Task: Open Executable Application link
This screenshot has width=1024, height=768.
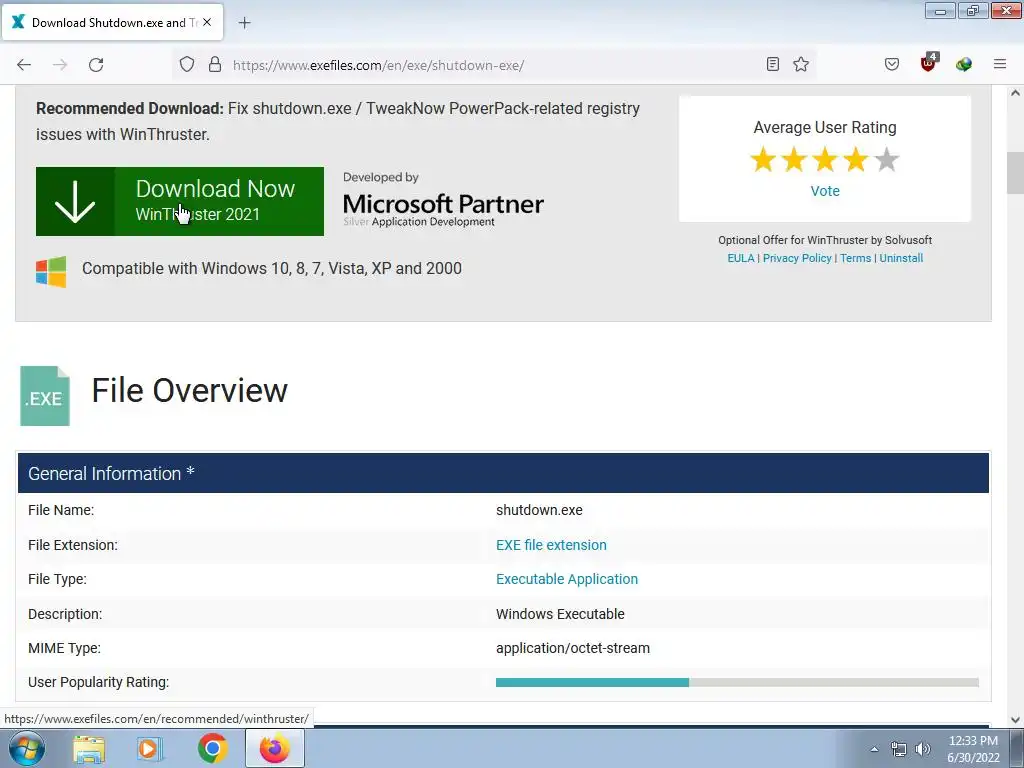Action: coord(567,579)
